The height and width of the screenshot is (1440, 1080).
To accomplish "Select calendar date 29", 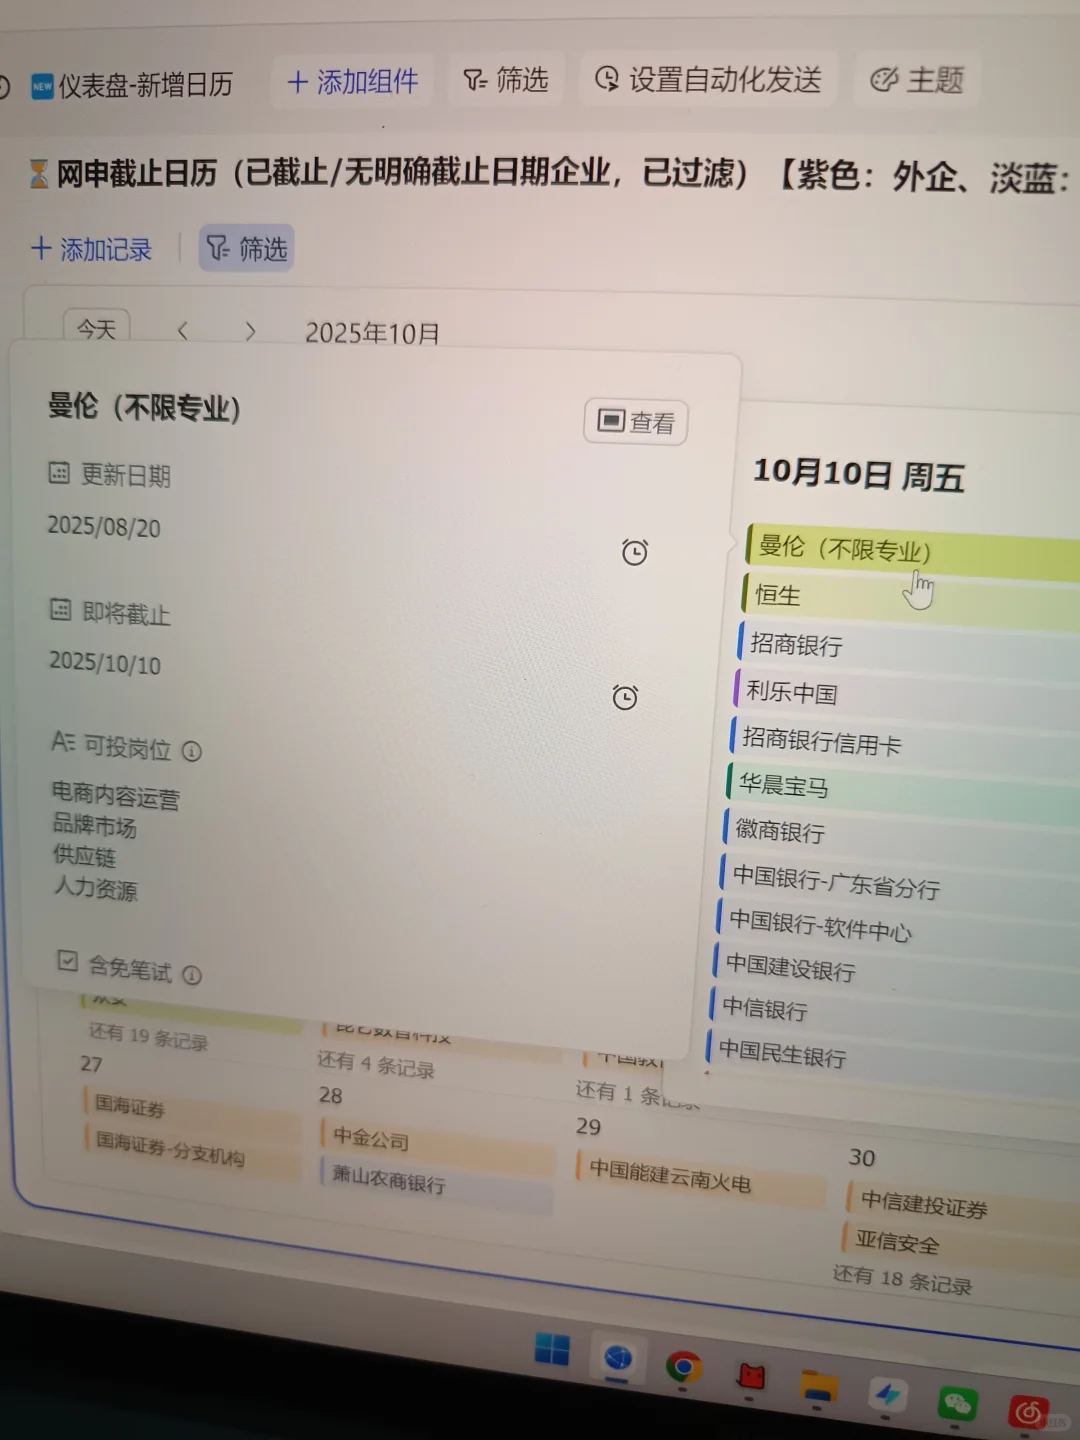I will [x=588, y=1127].
